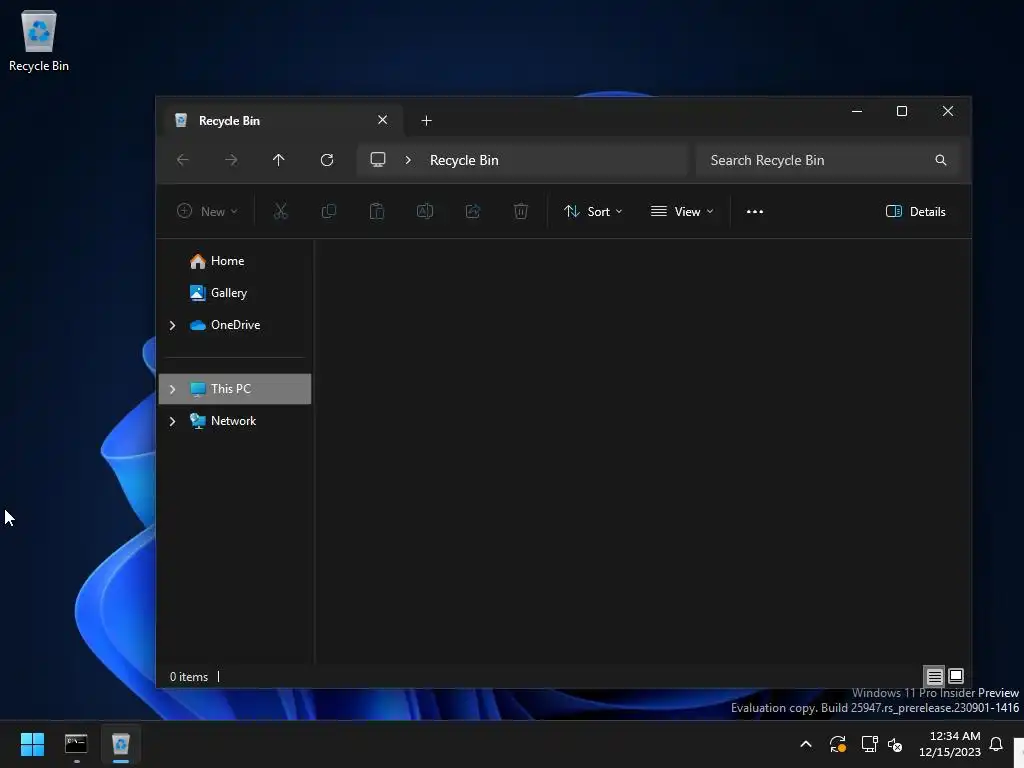
Task: Minimize the Recycle Bin window
Action: point(857,112)
